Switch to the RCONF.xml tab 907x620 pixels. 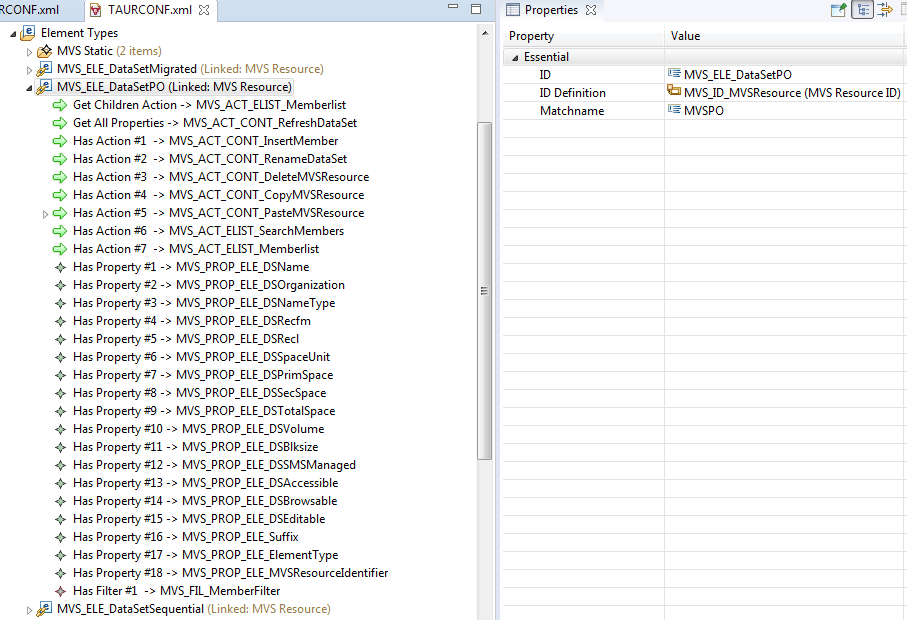tap(28, 8)
